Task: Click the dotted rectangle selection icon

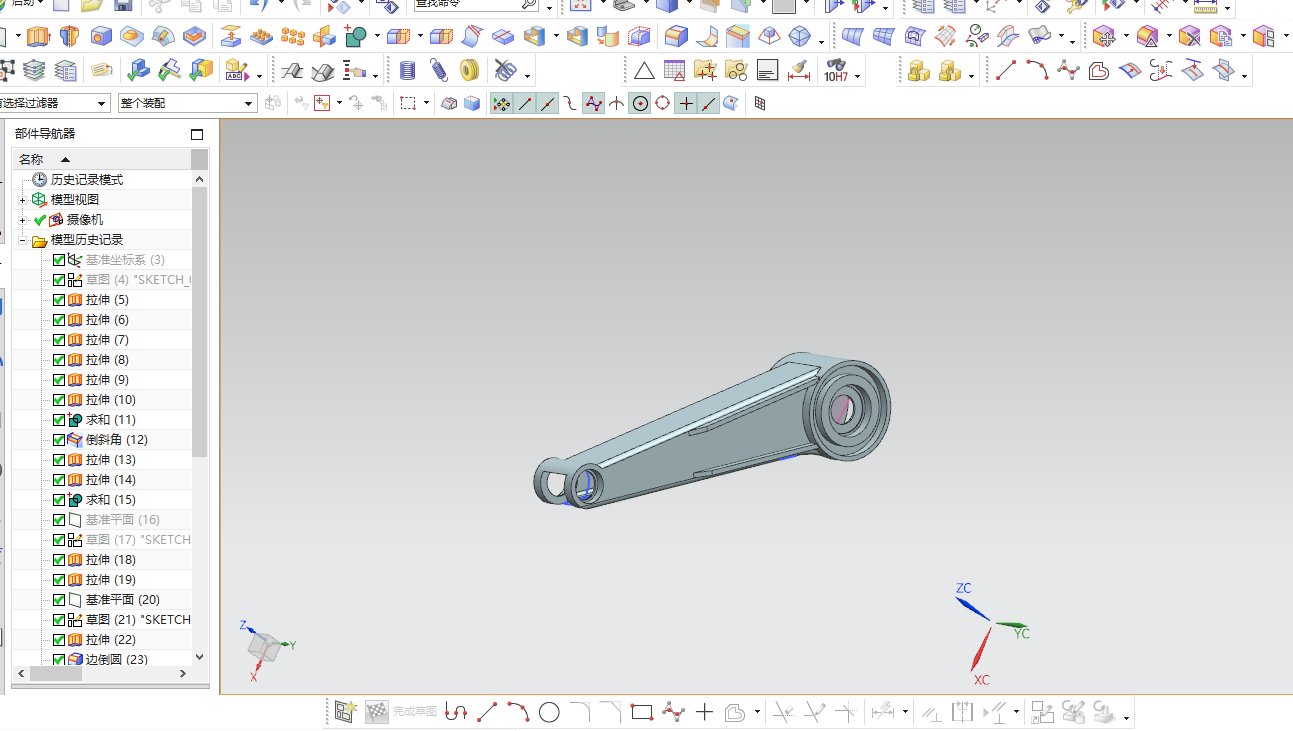Action: tap(408, 103)
